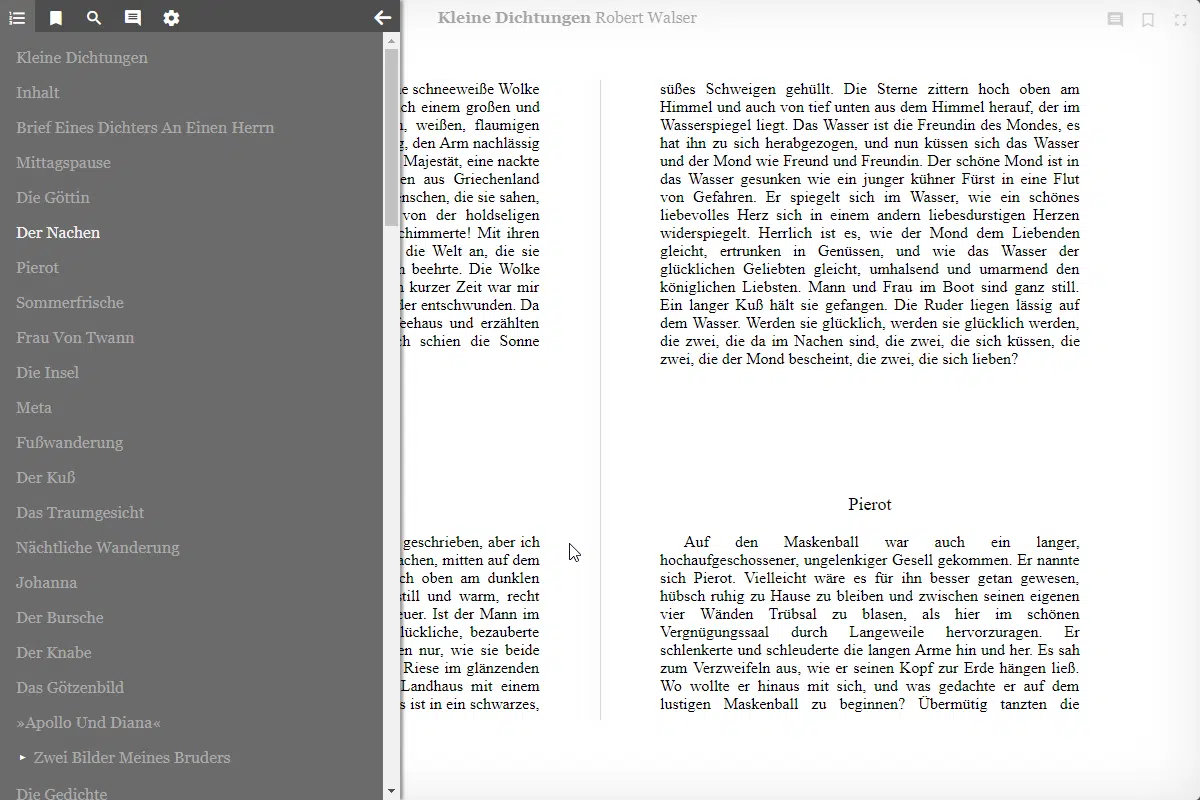Select the highlighted 'Der Nachen' chapter
Screen dimensions: 1200x800
click(58, 232)
